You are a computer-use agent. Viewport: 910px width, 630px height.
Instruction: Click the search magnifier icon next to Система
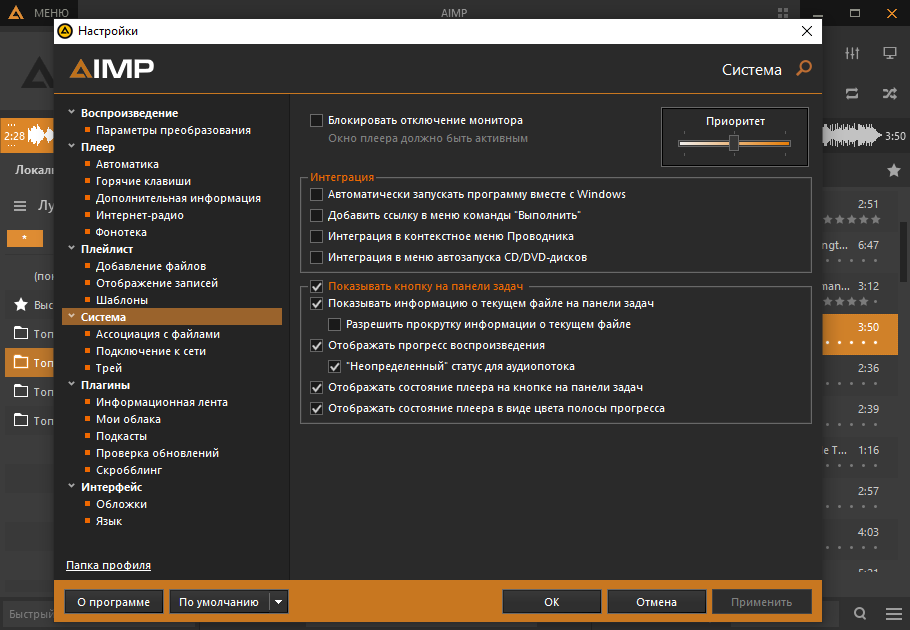pyautogui.click(x=804, y=68)
